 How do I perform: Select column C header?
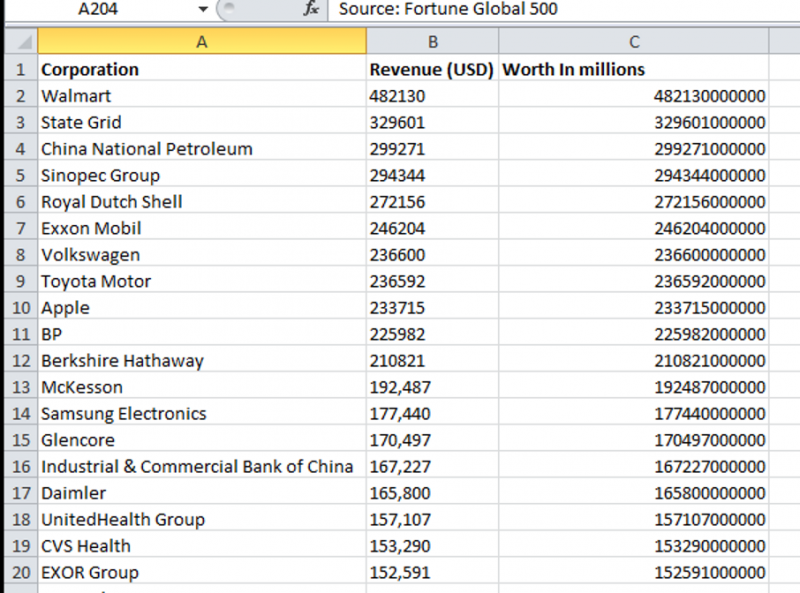pyautogui.click(x=634, y=41)
